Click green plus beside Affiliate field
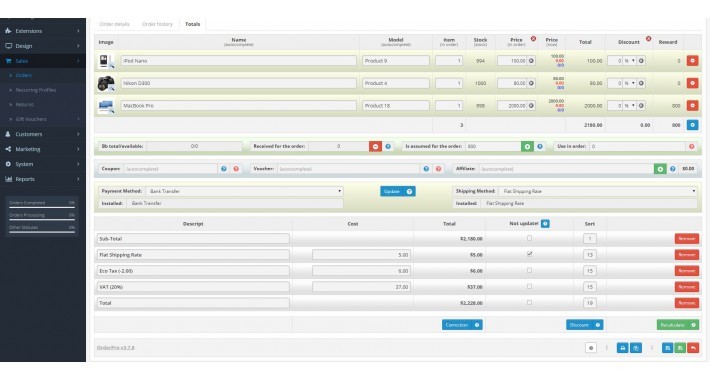This screenshot has width=710, height=380. (x=660, y=168)
